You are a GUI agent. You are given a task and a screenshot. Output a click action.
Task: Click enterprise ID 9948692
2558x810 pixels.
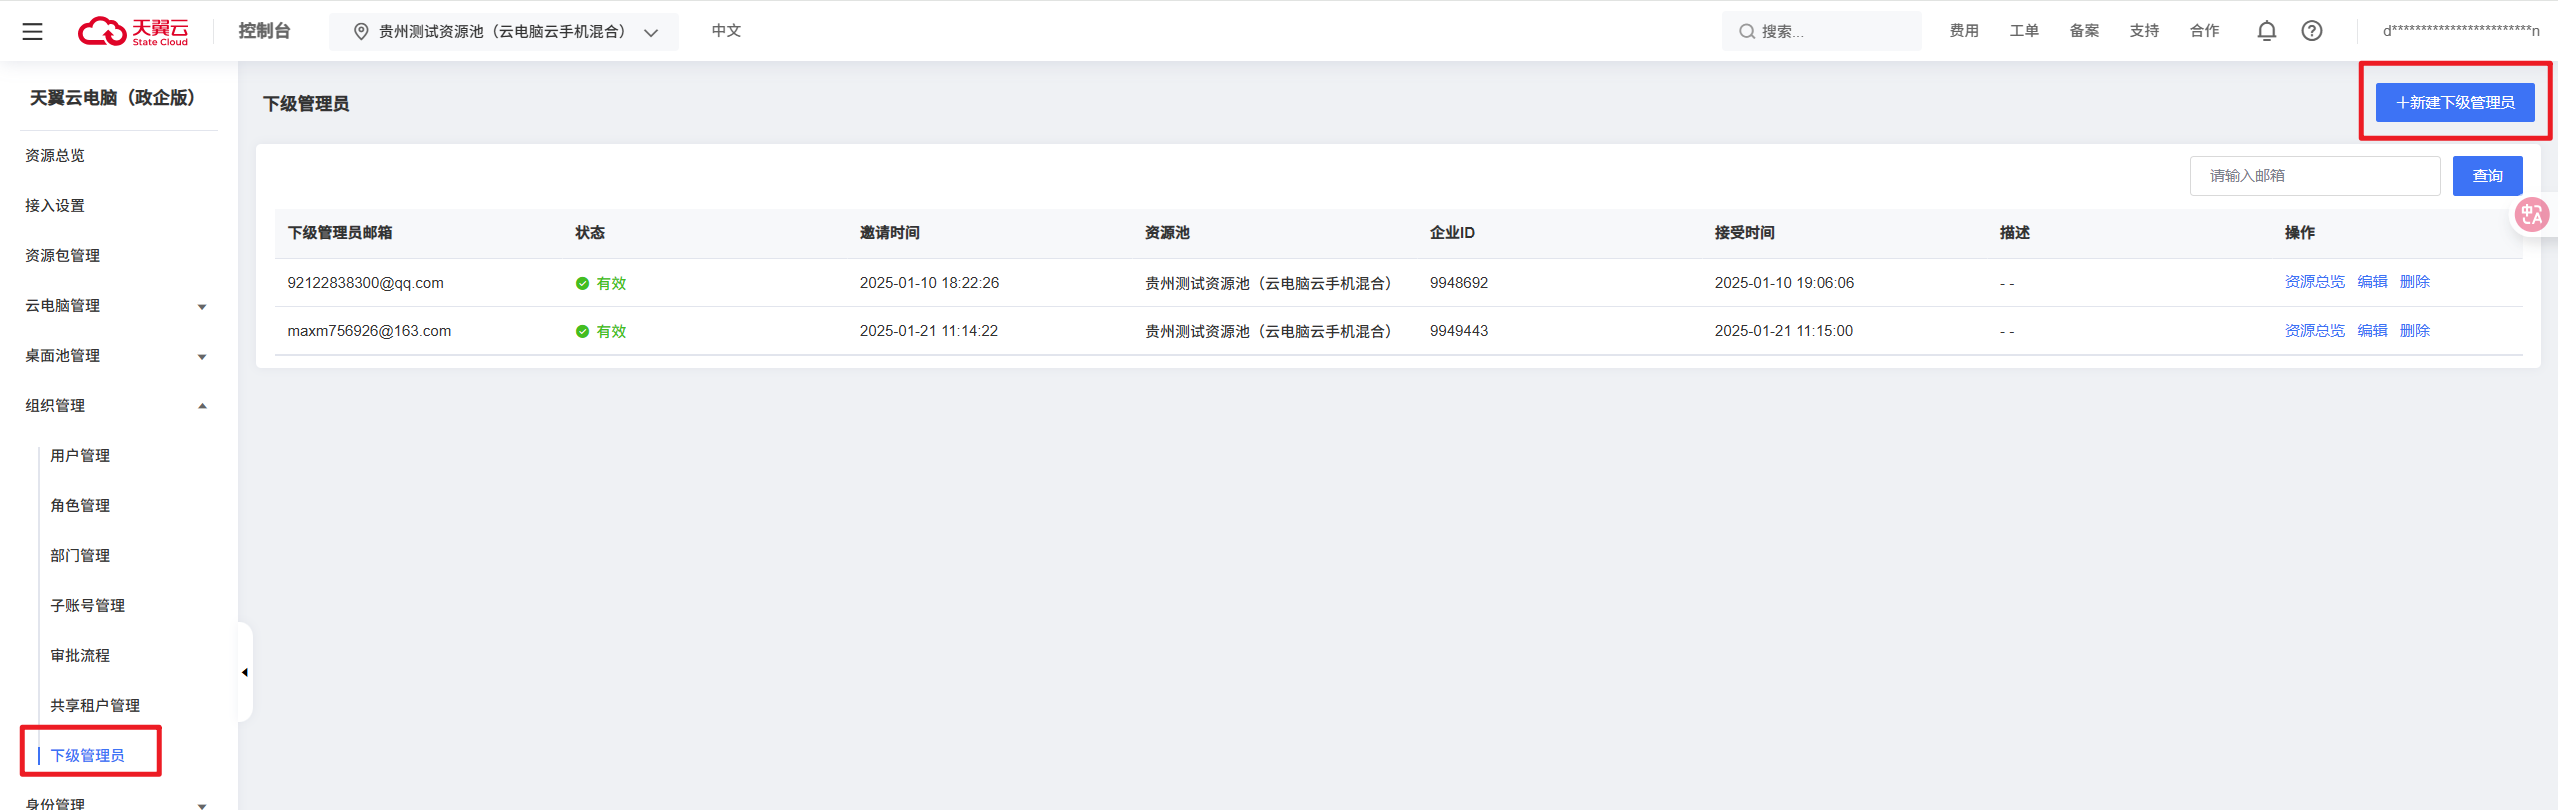point(1458,283)
